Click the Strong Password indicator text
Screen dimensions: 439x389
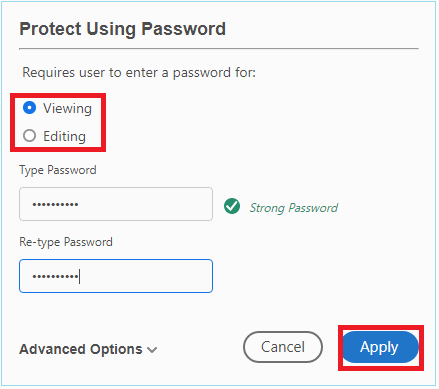(294, 208)
